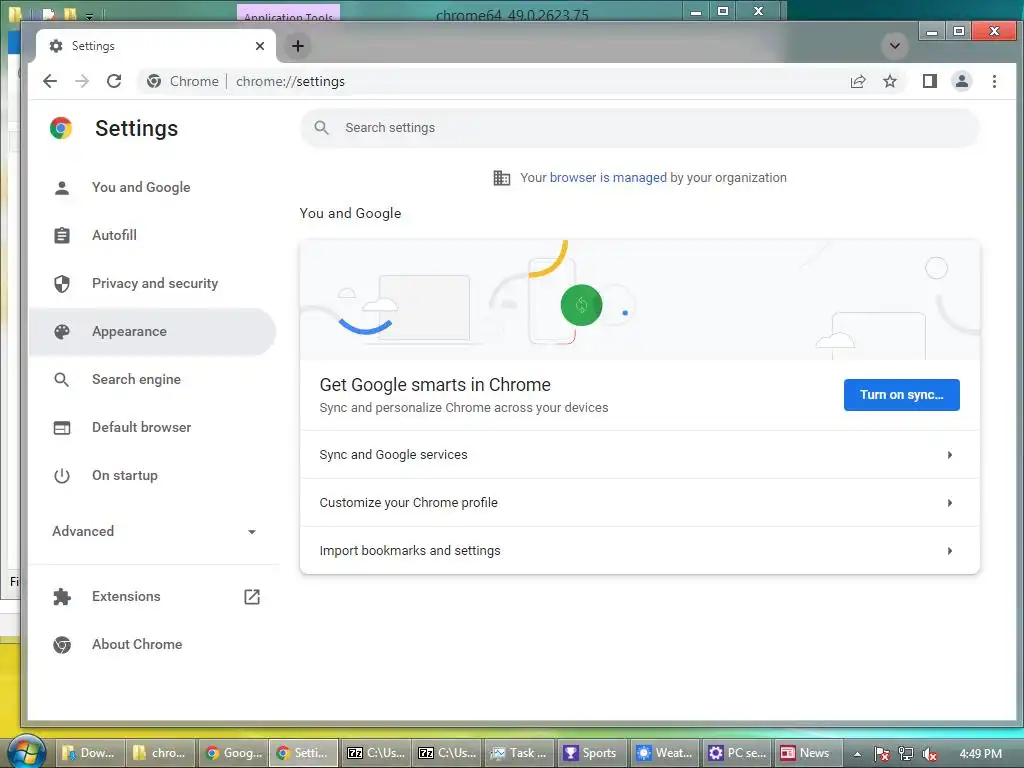The image size is (1024, 768).
Task: Click the Chrome logo beside Settings
Action: [61, 129]
